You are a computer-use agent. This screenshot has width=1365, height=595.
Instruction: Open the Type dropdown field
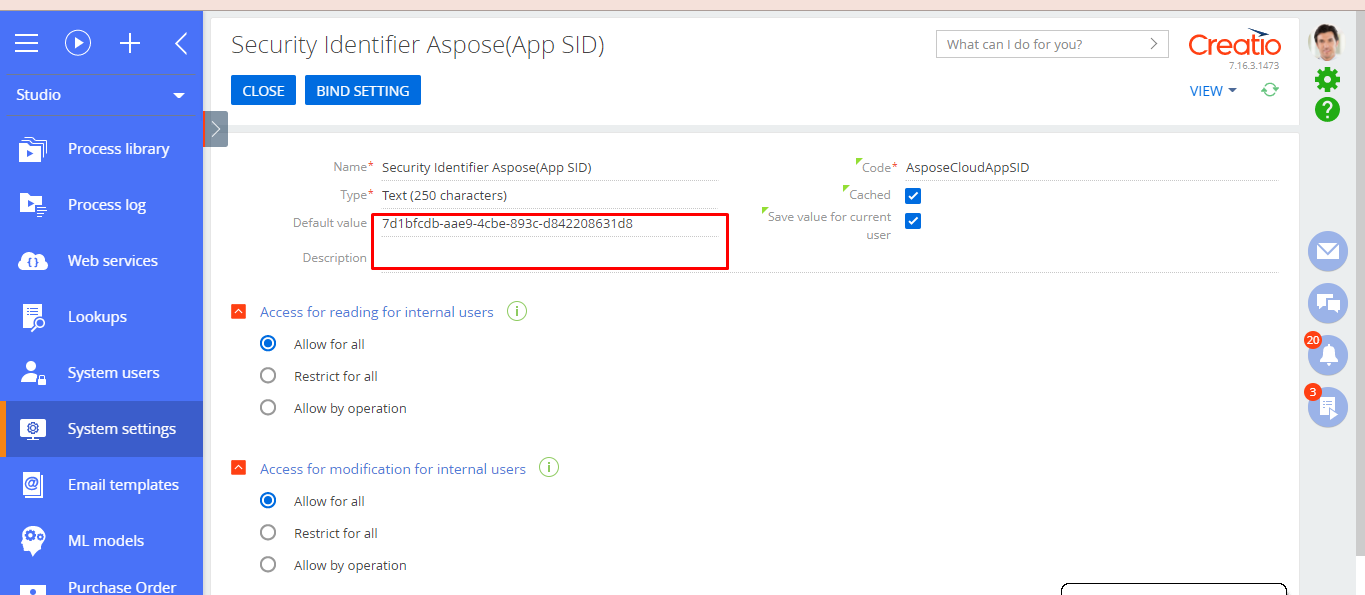pos(549,195)
